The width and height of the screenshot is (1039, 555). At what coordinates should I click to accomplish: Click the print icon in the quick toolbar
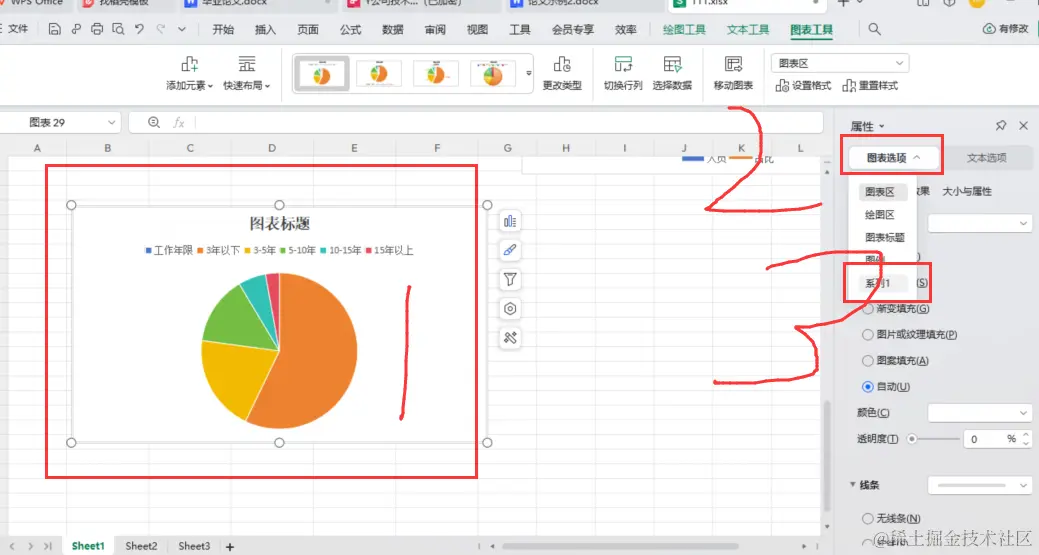[x=97, y=29]
